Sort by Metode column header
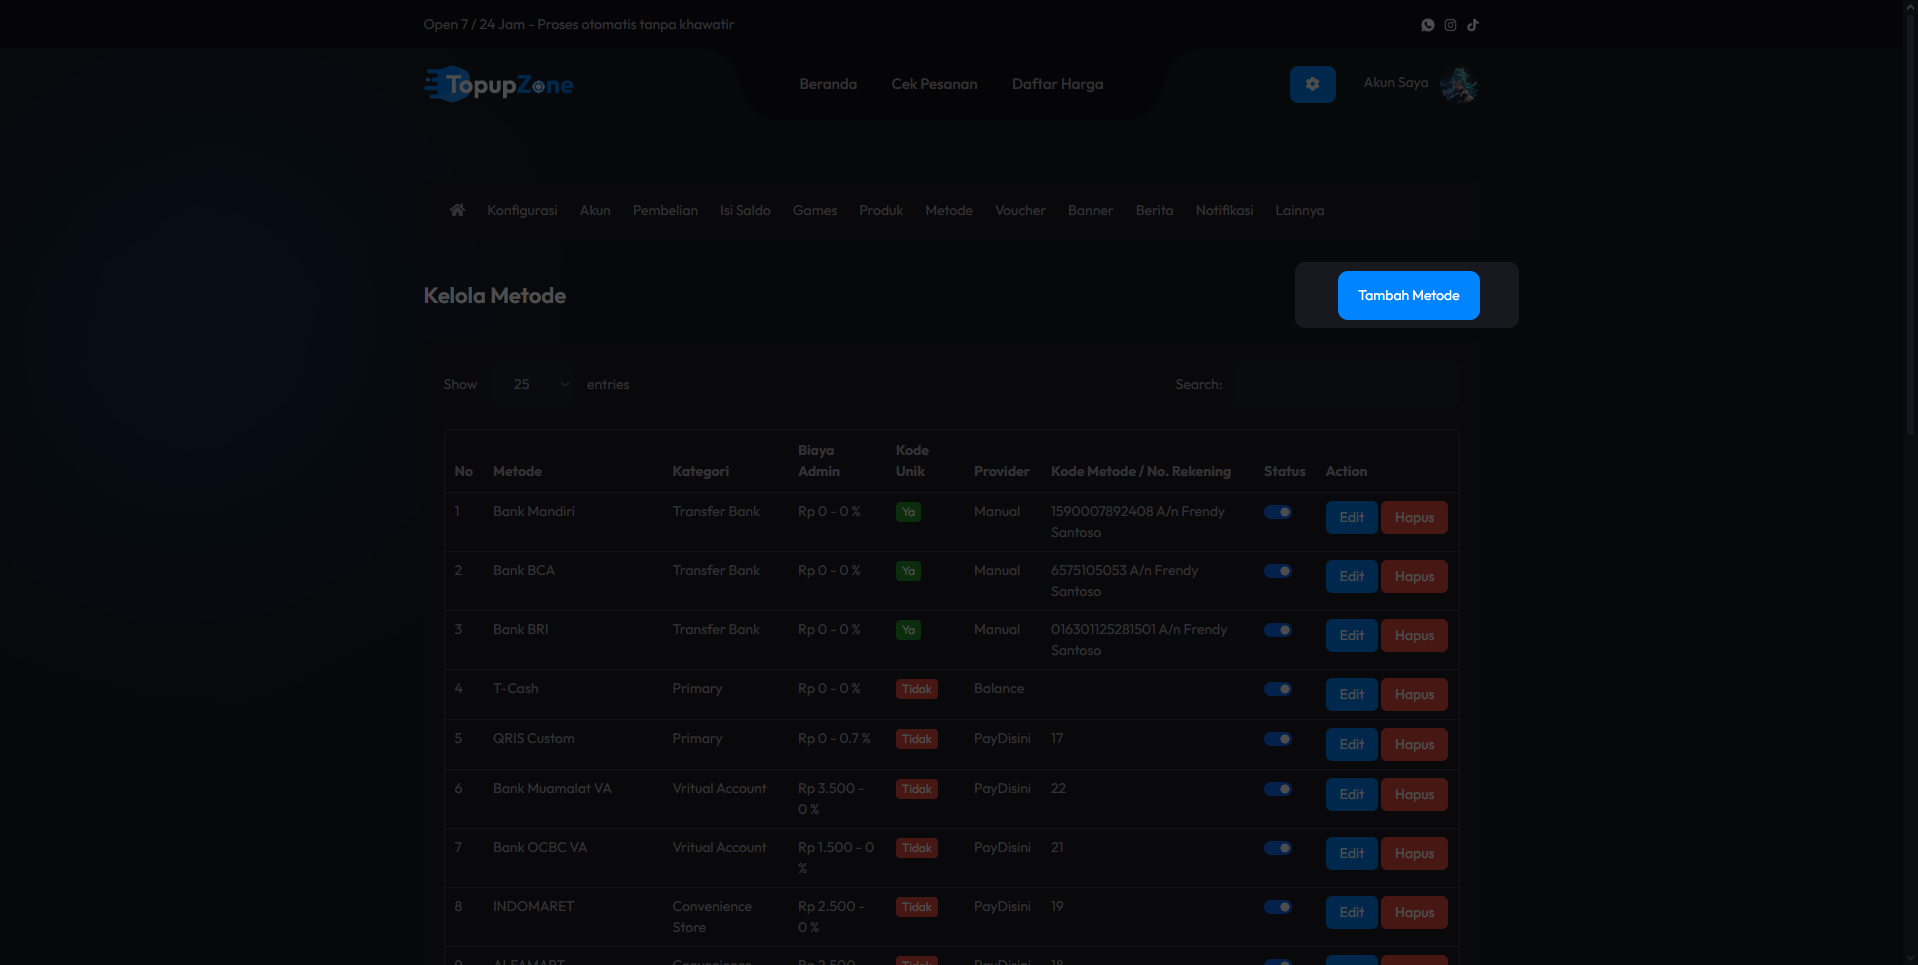Viewport: 1918px width, 965px height. coord(517,471)
